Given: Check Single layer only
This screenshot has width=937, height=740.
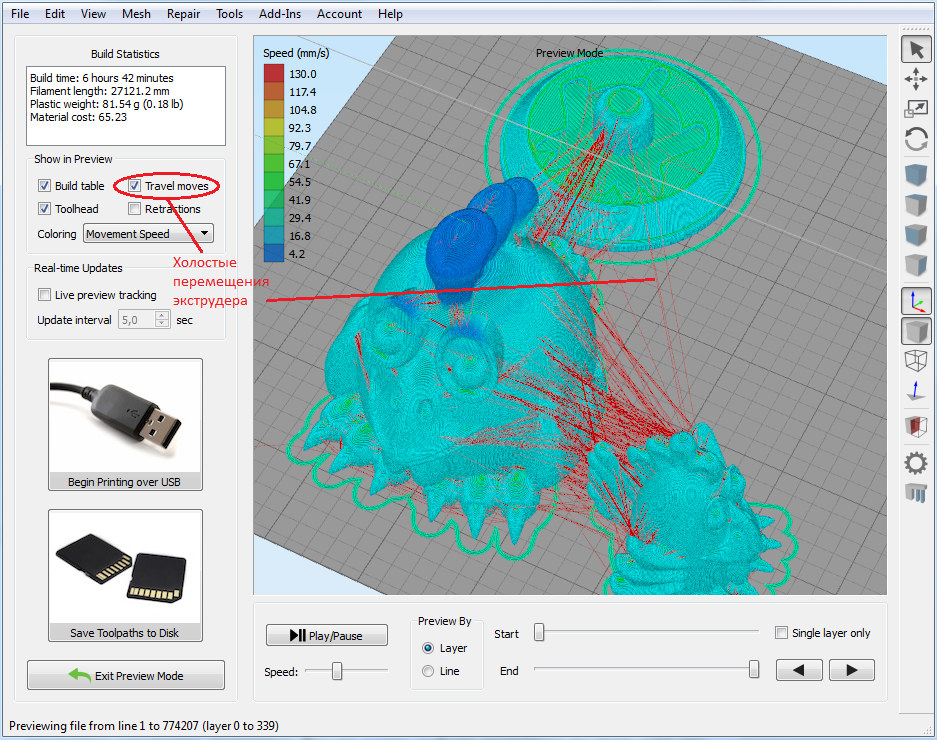Looking at the screenshot, I should 781,632.
